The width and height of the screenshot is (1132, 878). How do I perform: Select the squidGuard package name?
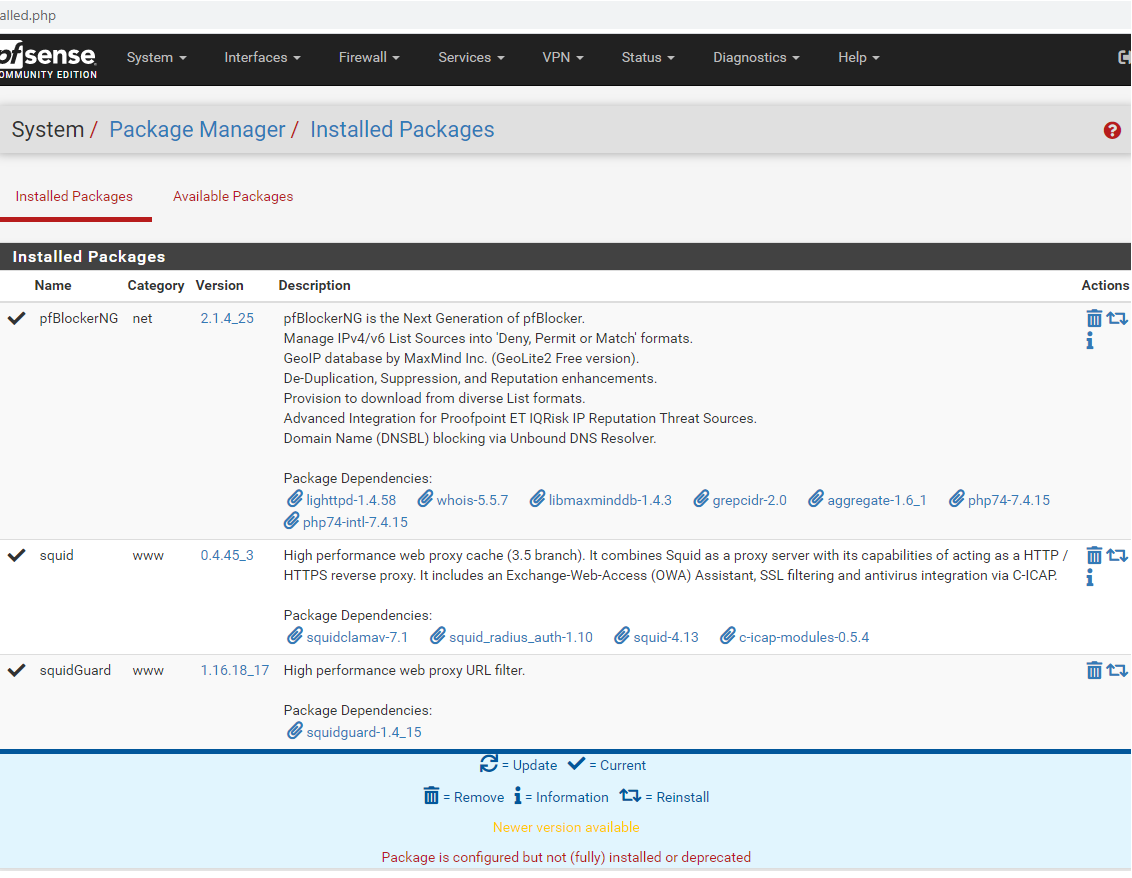(x=75, y=670)
